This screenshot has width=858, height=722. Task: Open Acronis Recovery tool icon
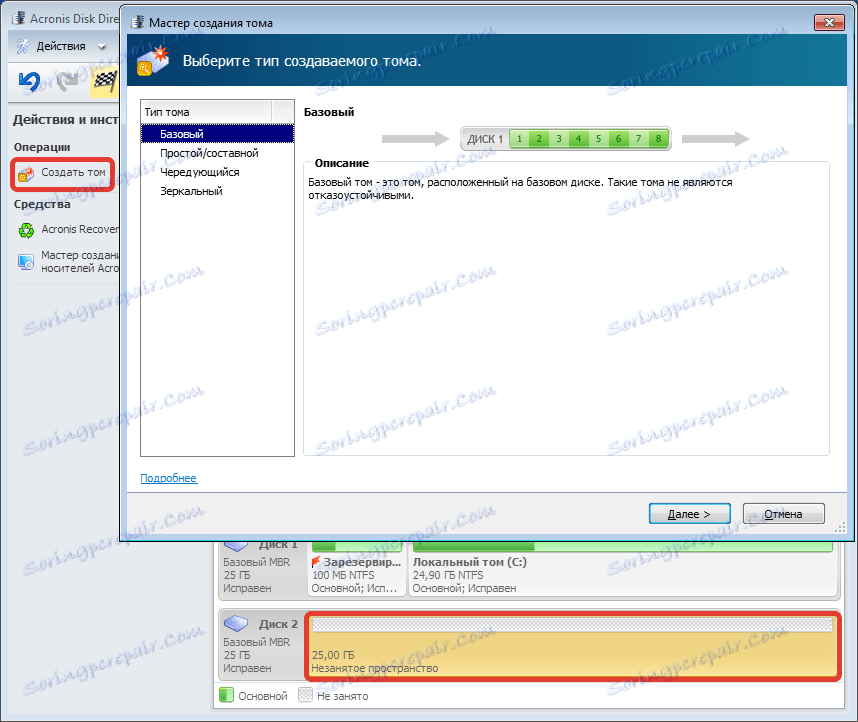point(26,230)
